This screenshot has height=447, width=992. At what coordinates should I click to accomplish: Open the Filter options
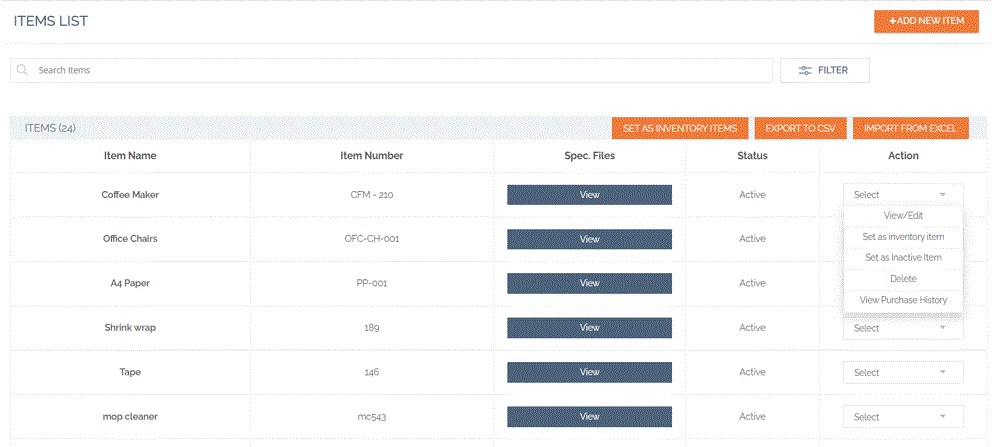click(x=824, y=70)
